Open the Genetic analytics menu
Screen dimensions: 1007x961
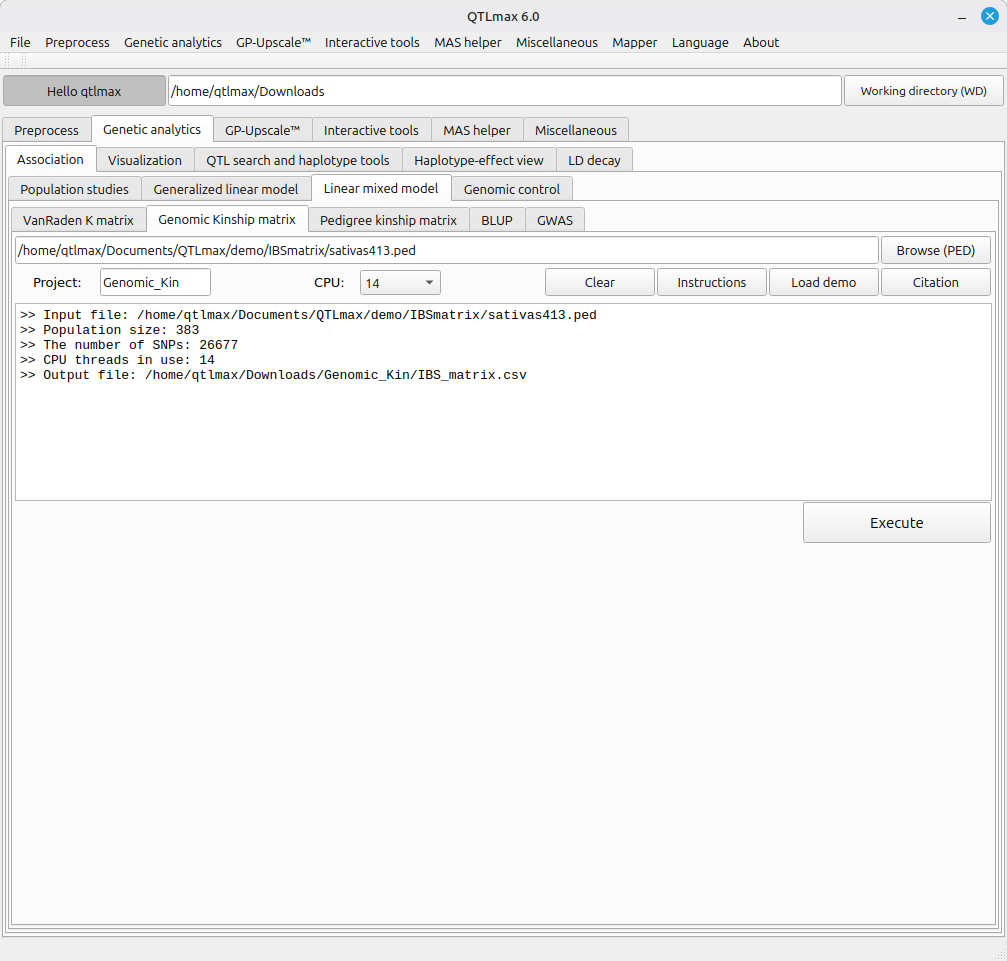pos(172,42)
